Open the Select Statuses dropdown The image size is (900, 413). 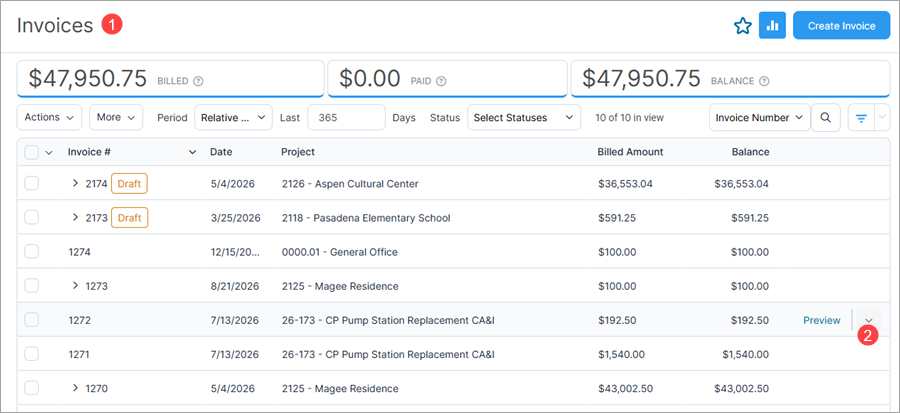tap(523, 117)
